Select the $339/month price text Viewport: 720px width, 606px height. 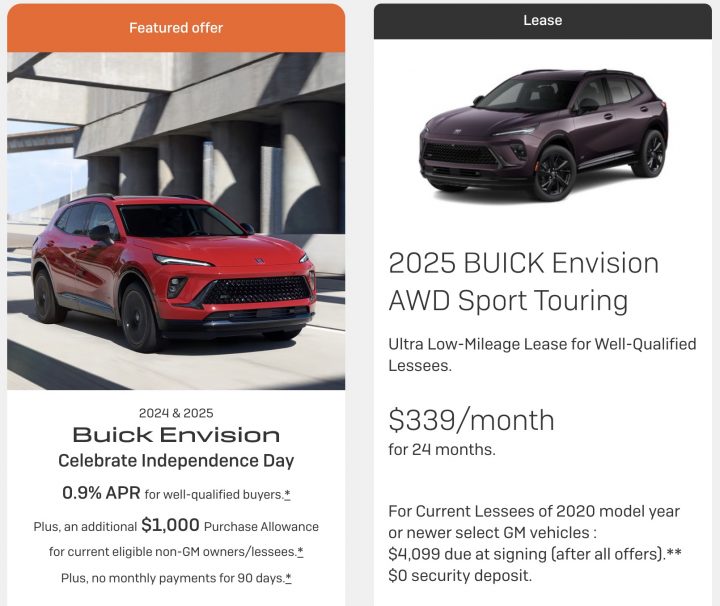pos(471,420)
